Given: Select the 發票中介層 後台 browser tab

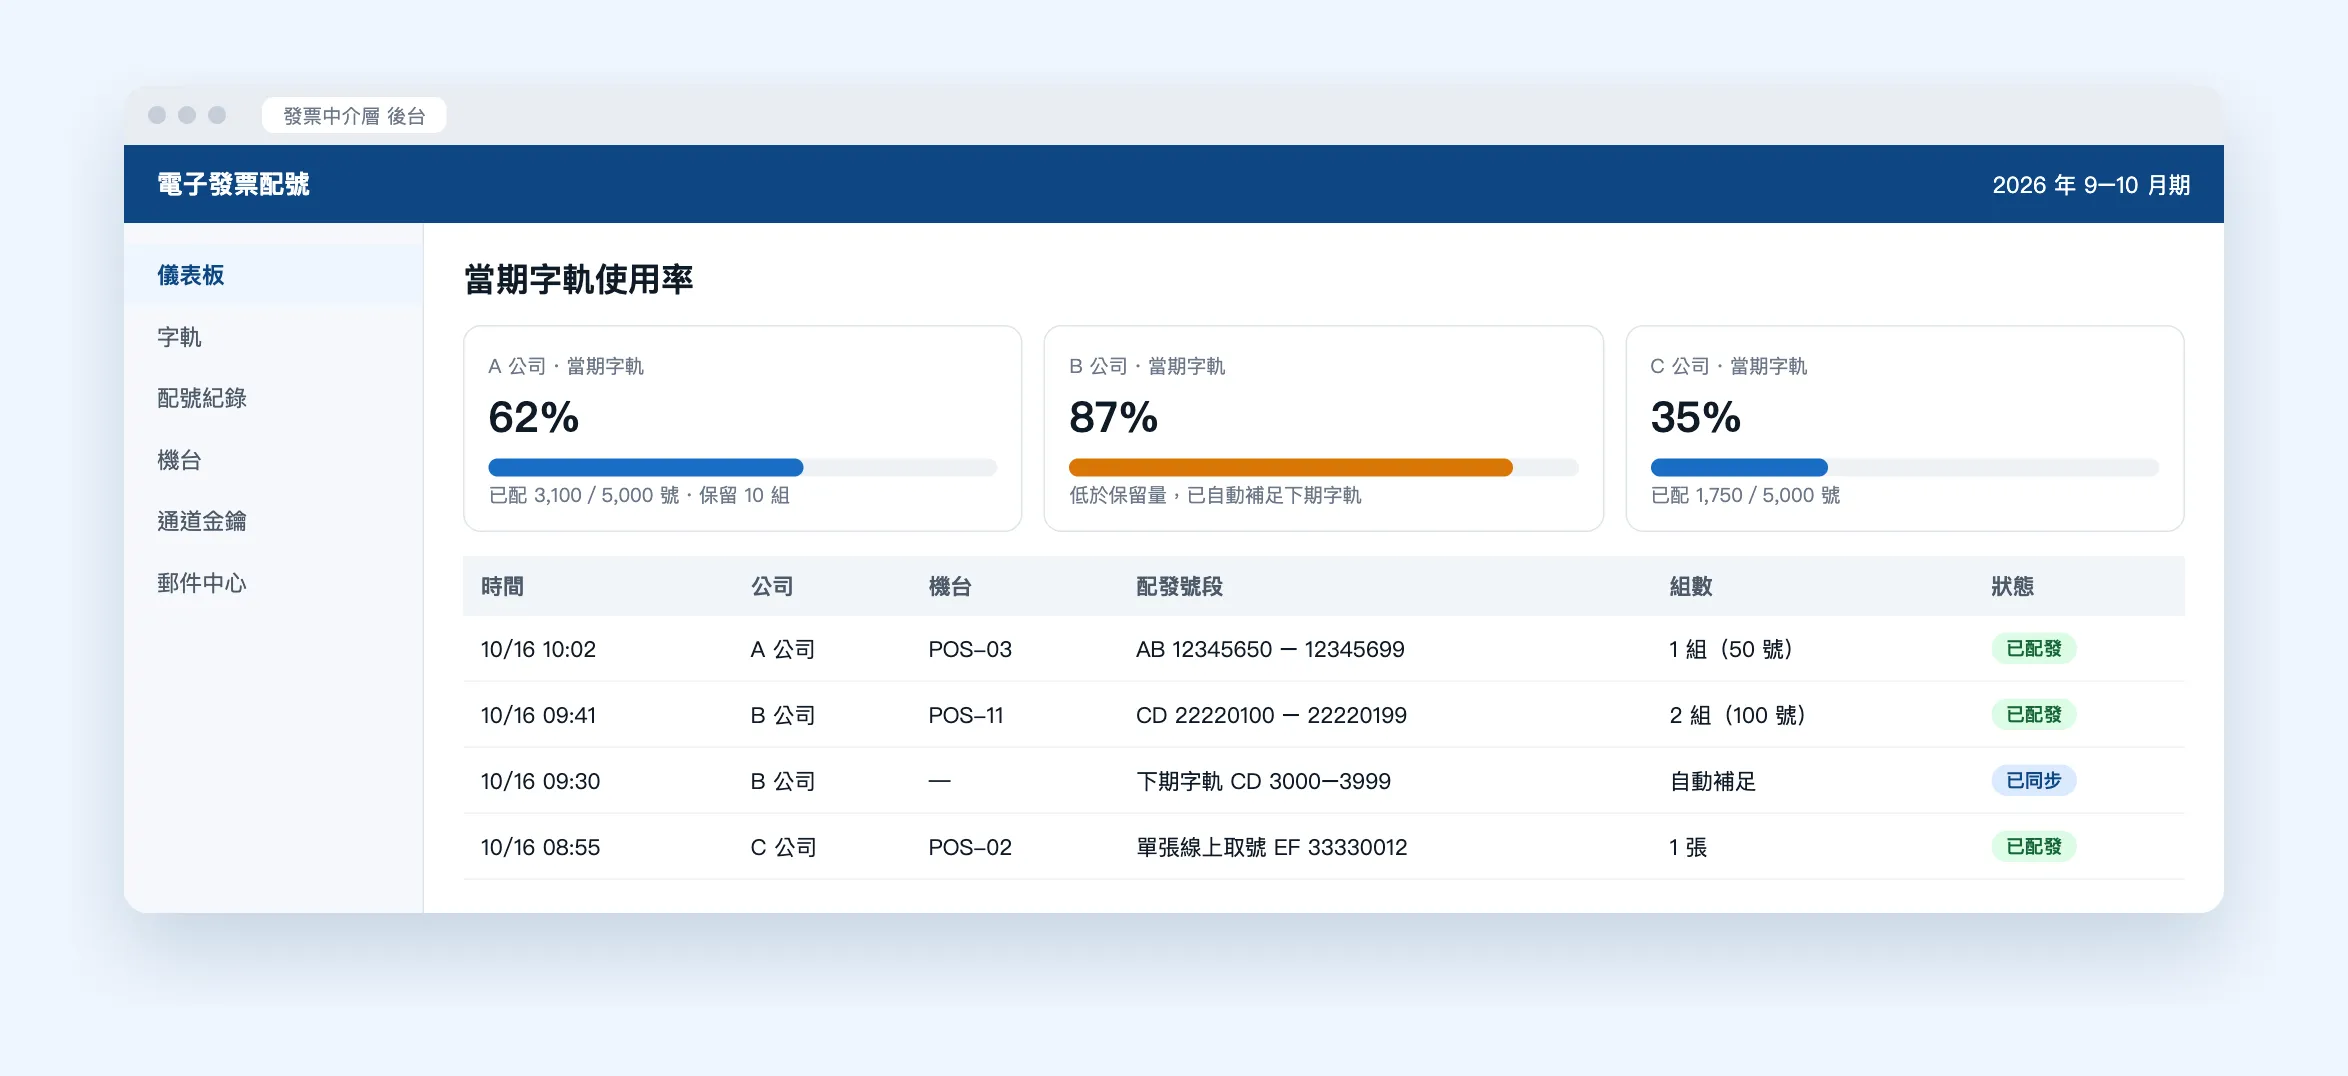Looking at the screenshot, I should point(354,116).
